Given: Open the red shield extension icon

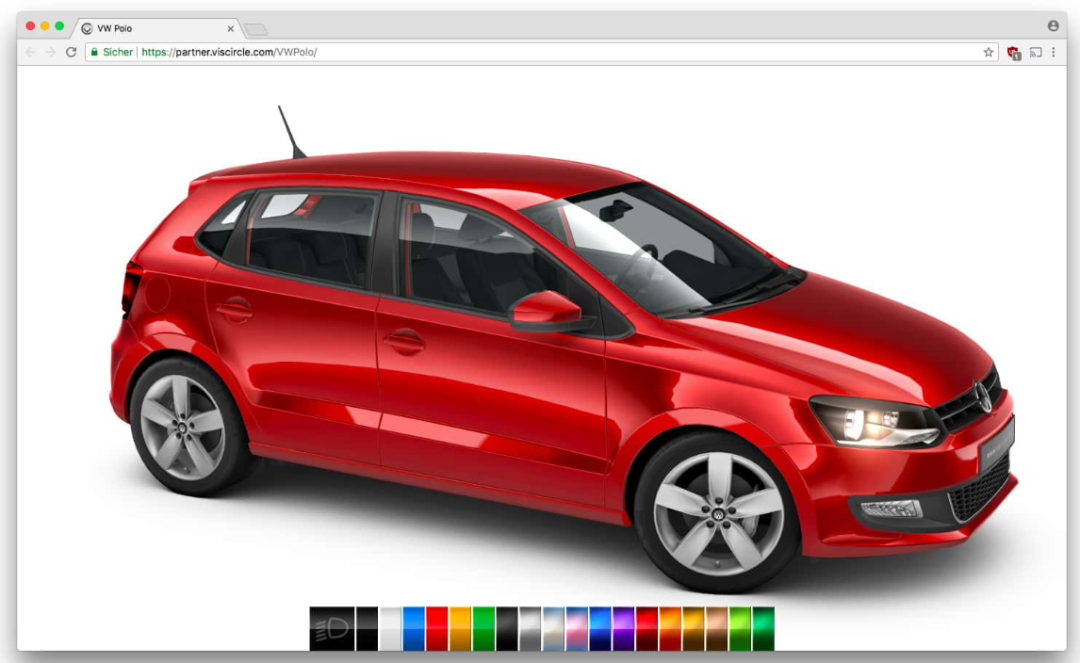Looking at the screenshot, I should 1014,53.
